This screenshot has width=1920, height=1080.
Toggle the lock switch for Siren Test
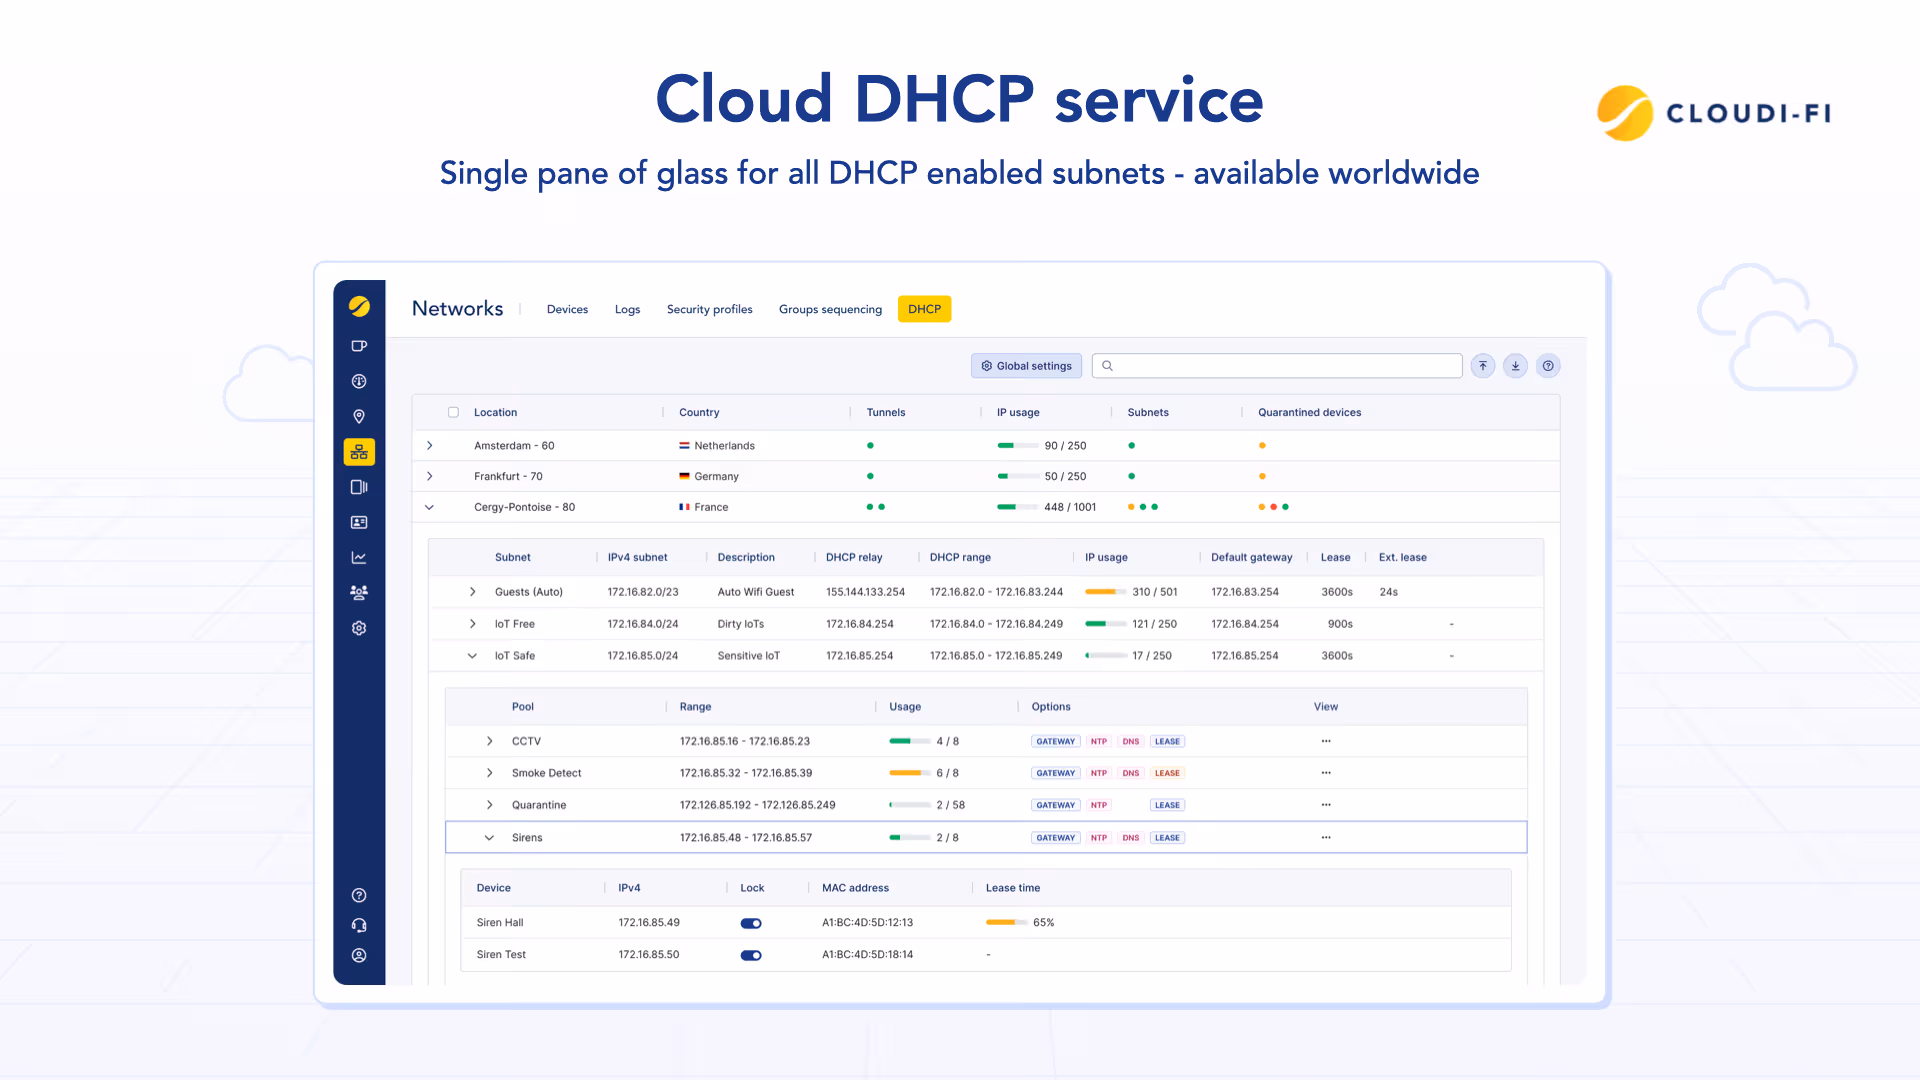(x=751, y=955)
